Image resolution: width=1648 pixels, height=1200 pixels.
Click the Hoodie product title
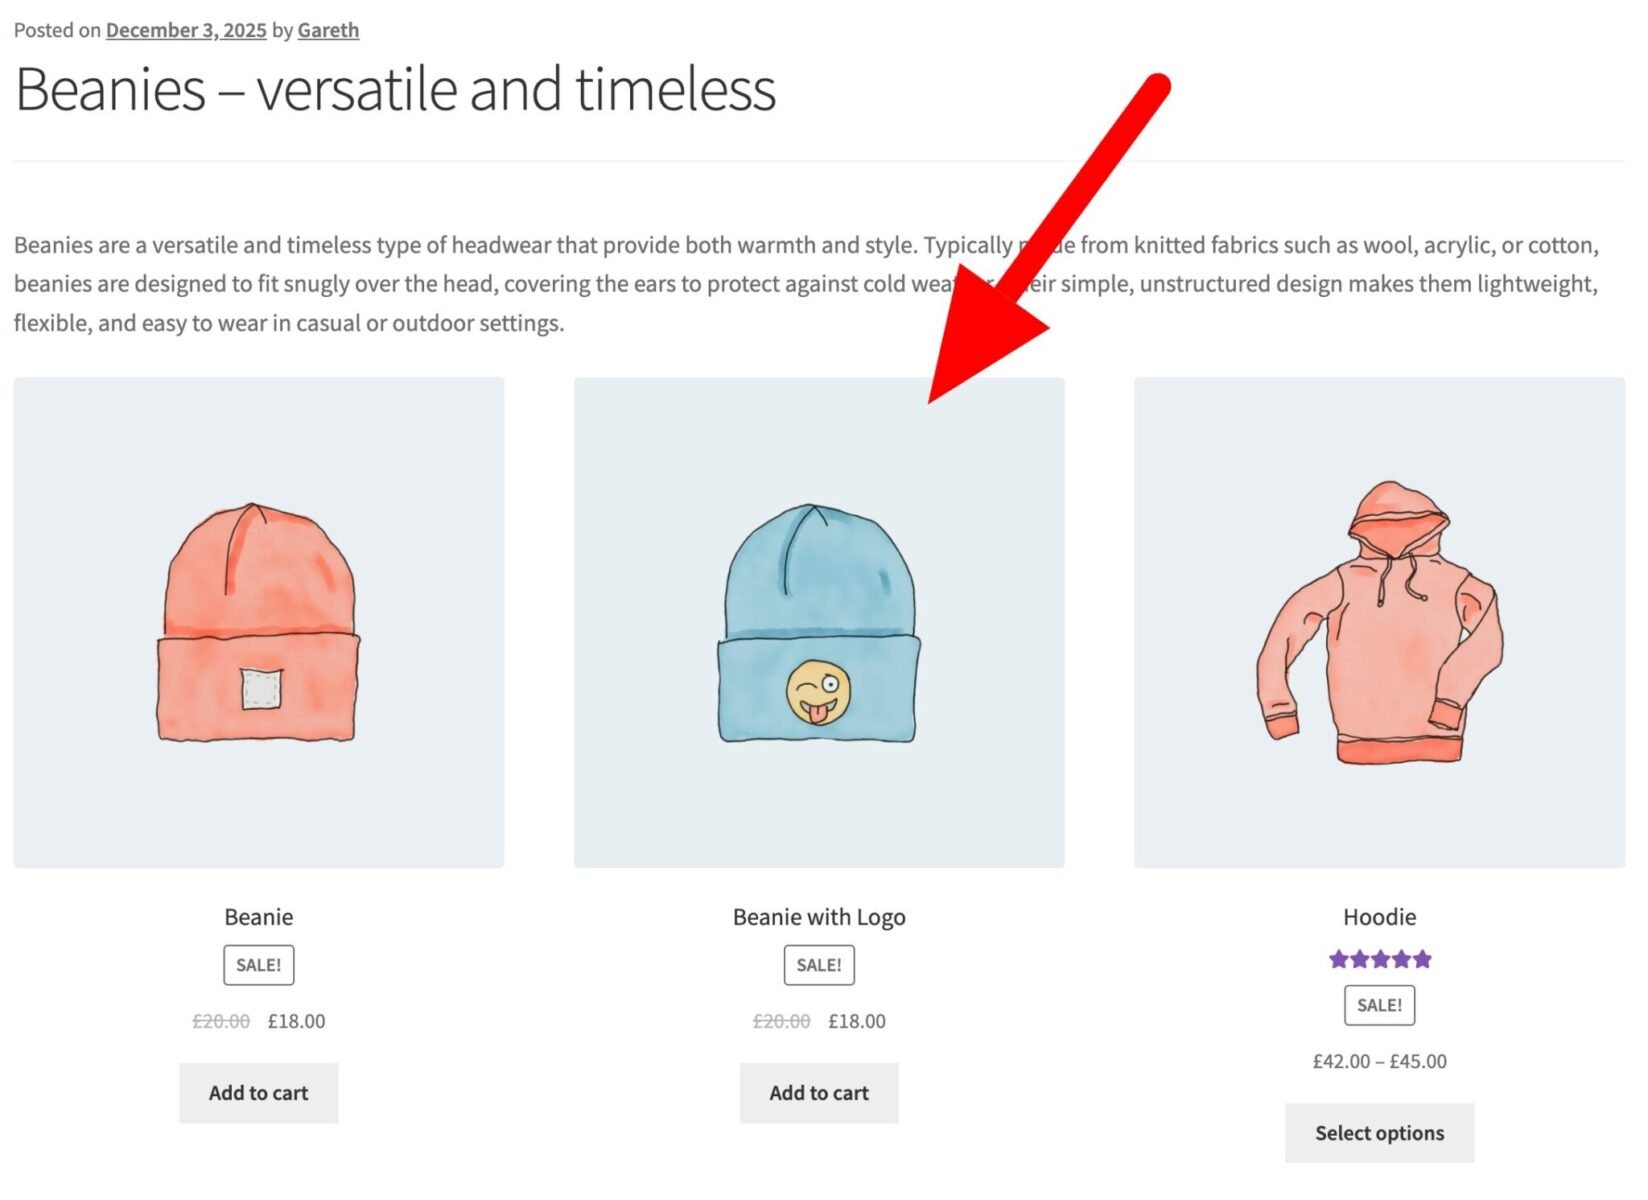click(x=1379, y=916)
